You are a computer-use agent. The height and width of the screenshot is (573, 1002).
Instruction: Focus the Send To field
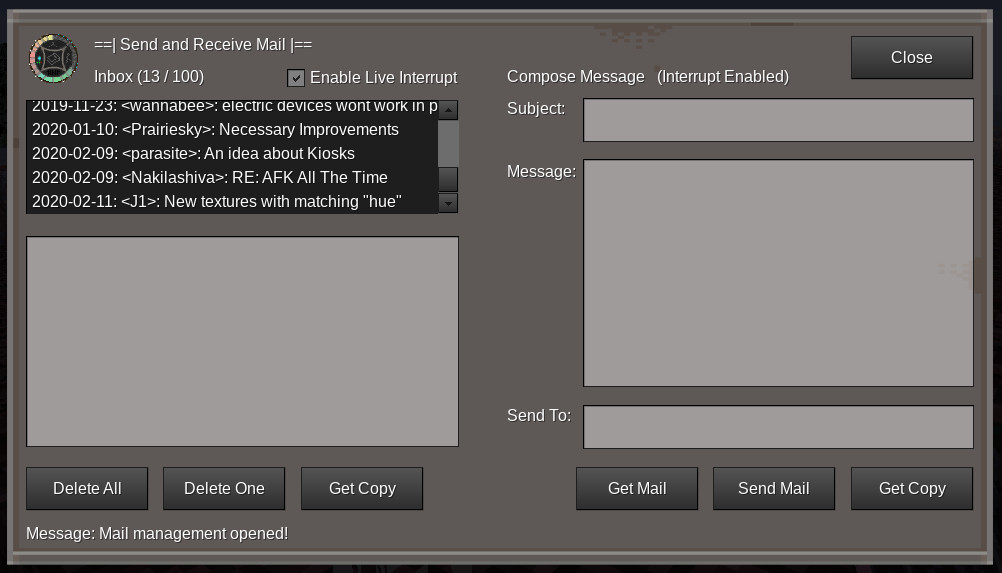(778, 427)
